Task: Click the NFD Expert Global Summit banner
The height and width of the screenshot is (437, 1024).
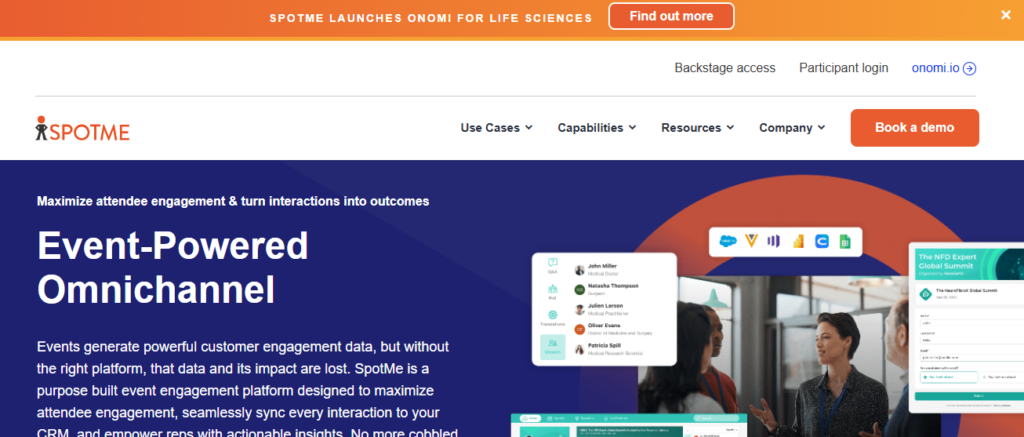Action: tap(968, 263)
